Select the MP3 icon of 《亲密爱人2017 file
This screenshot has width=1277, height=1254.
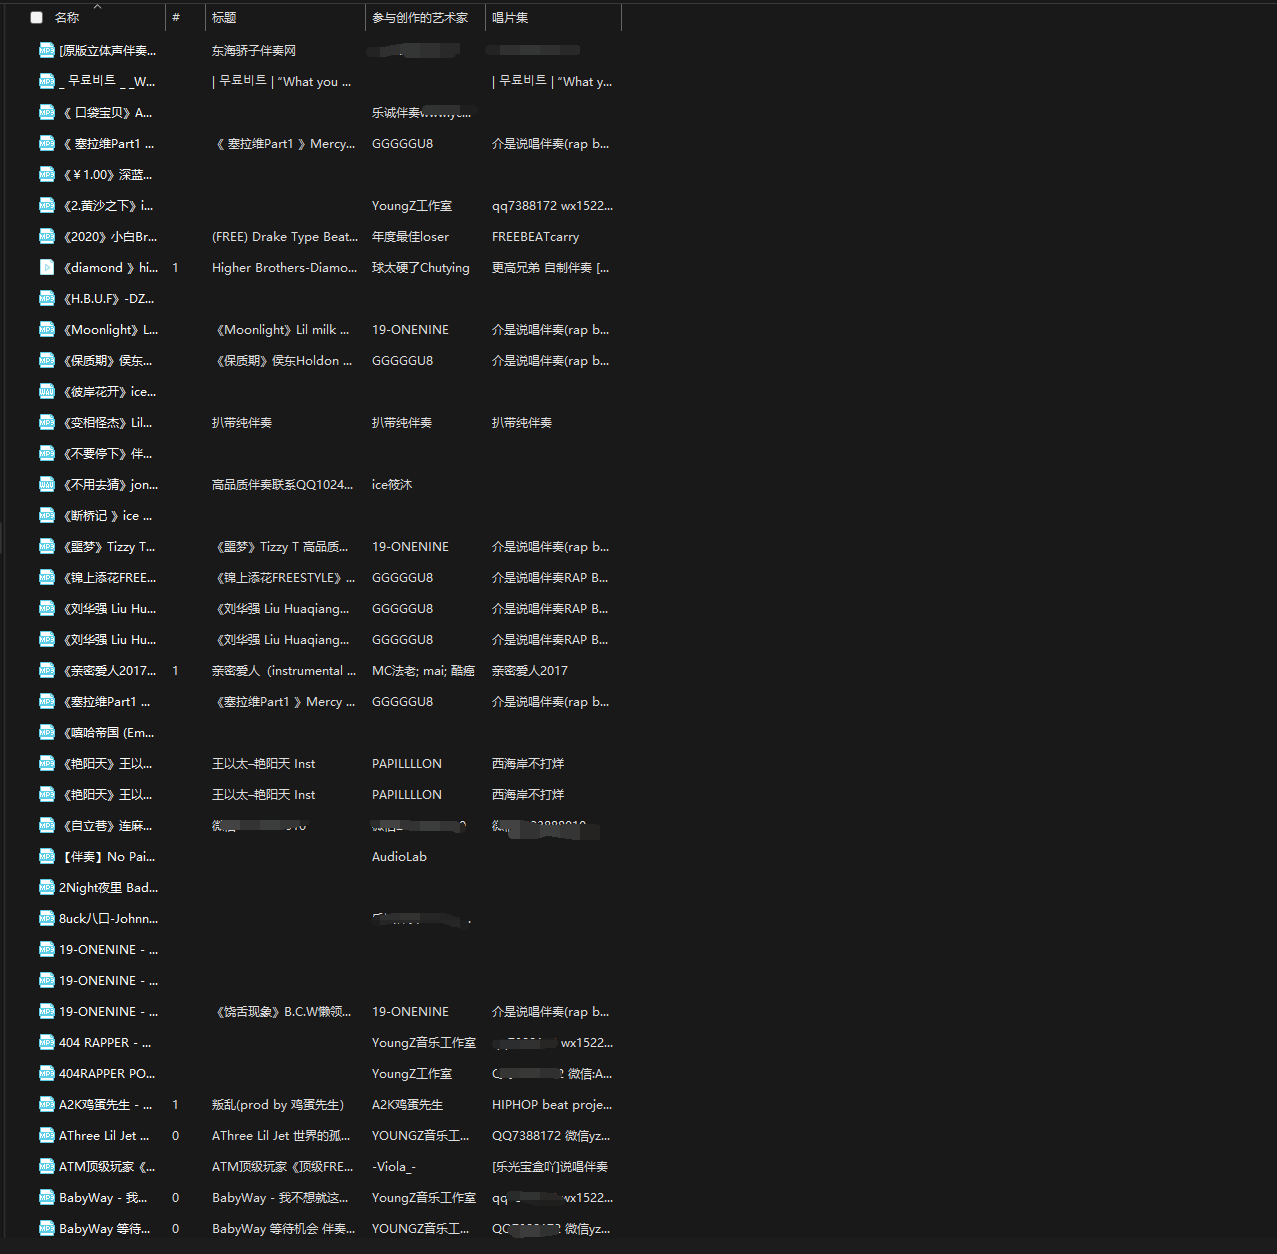pyautogui.click(x=46, y=671)
